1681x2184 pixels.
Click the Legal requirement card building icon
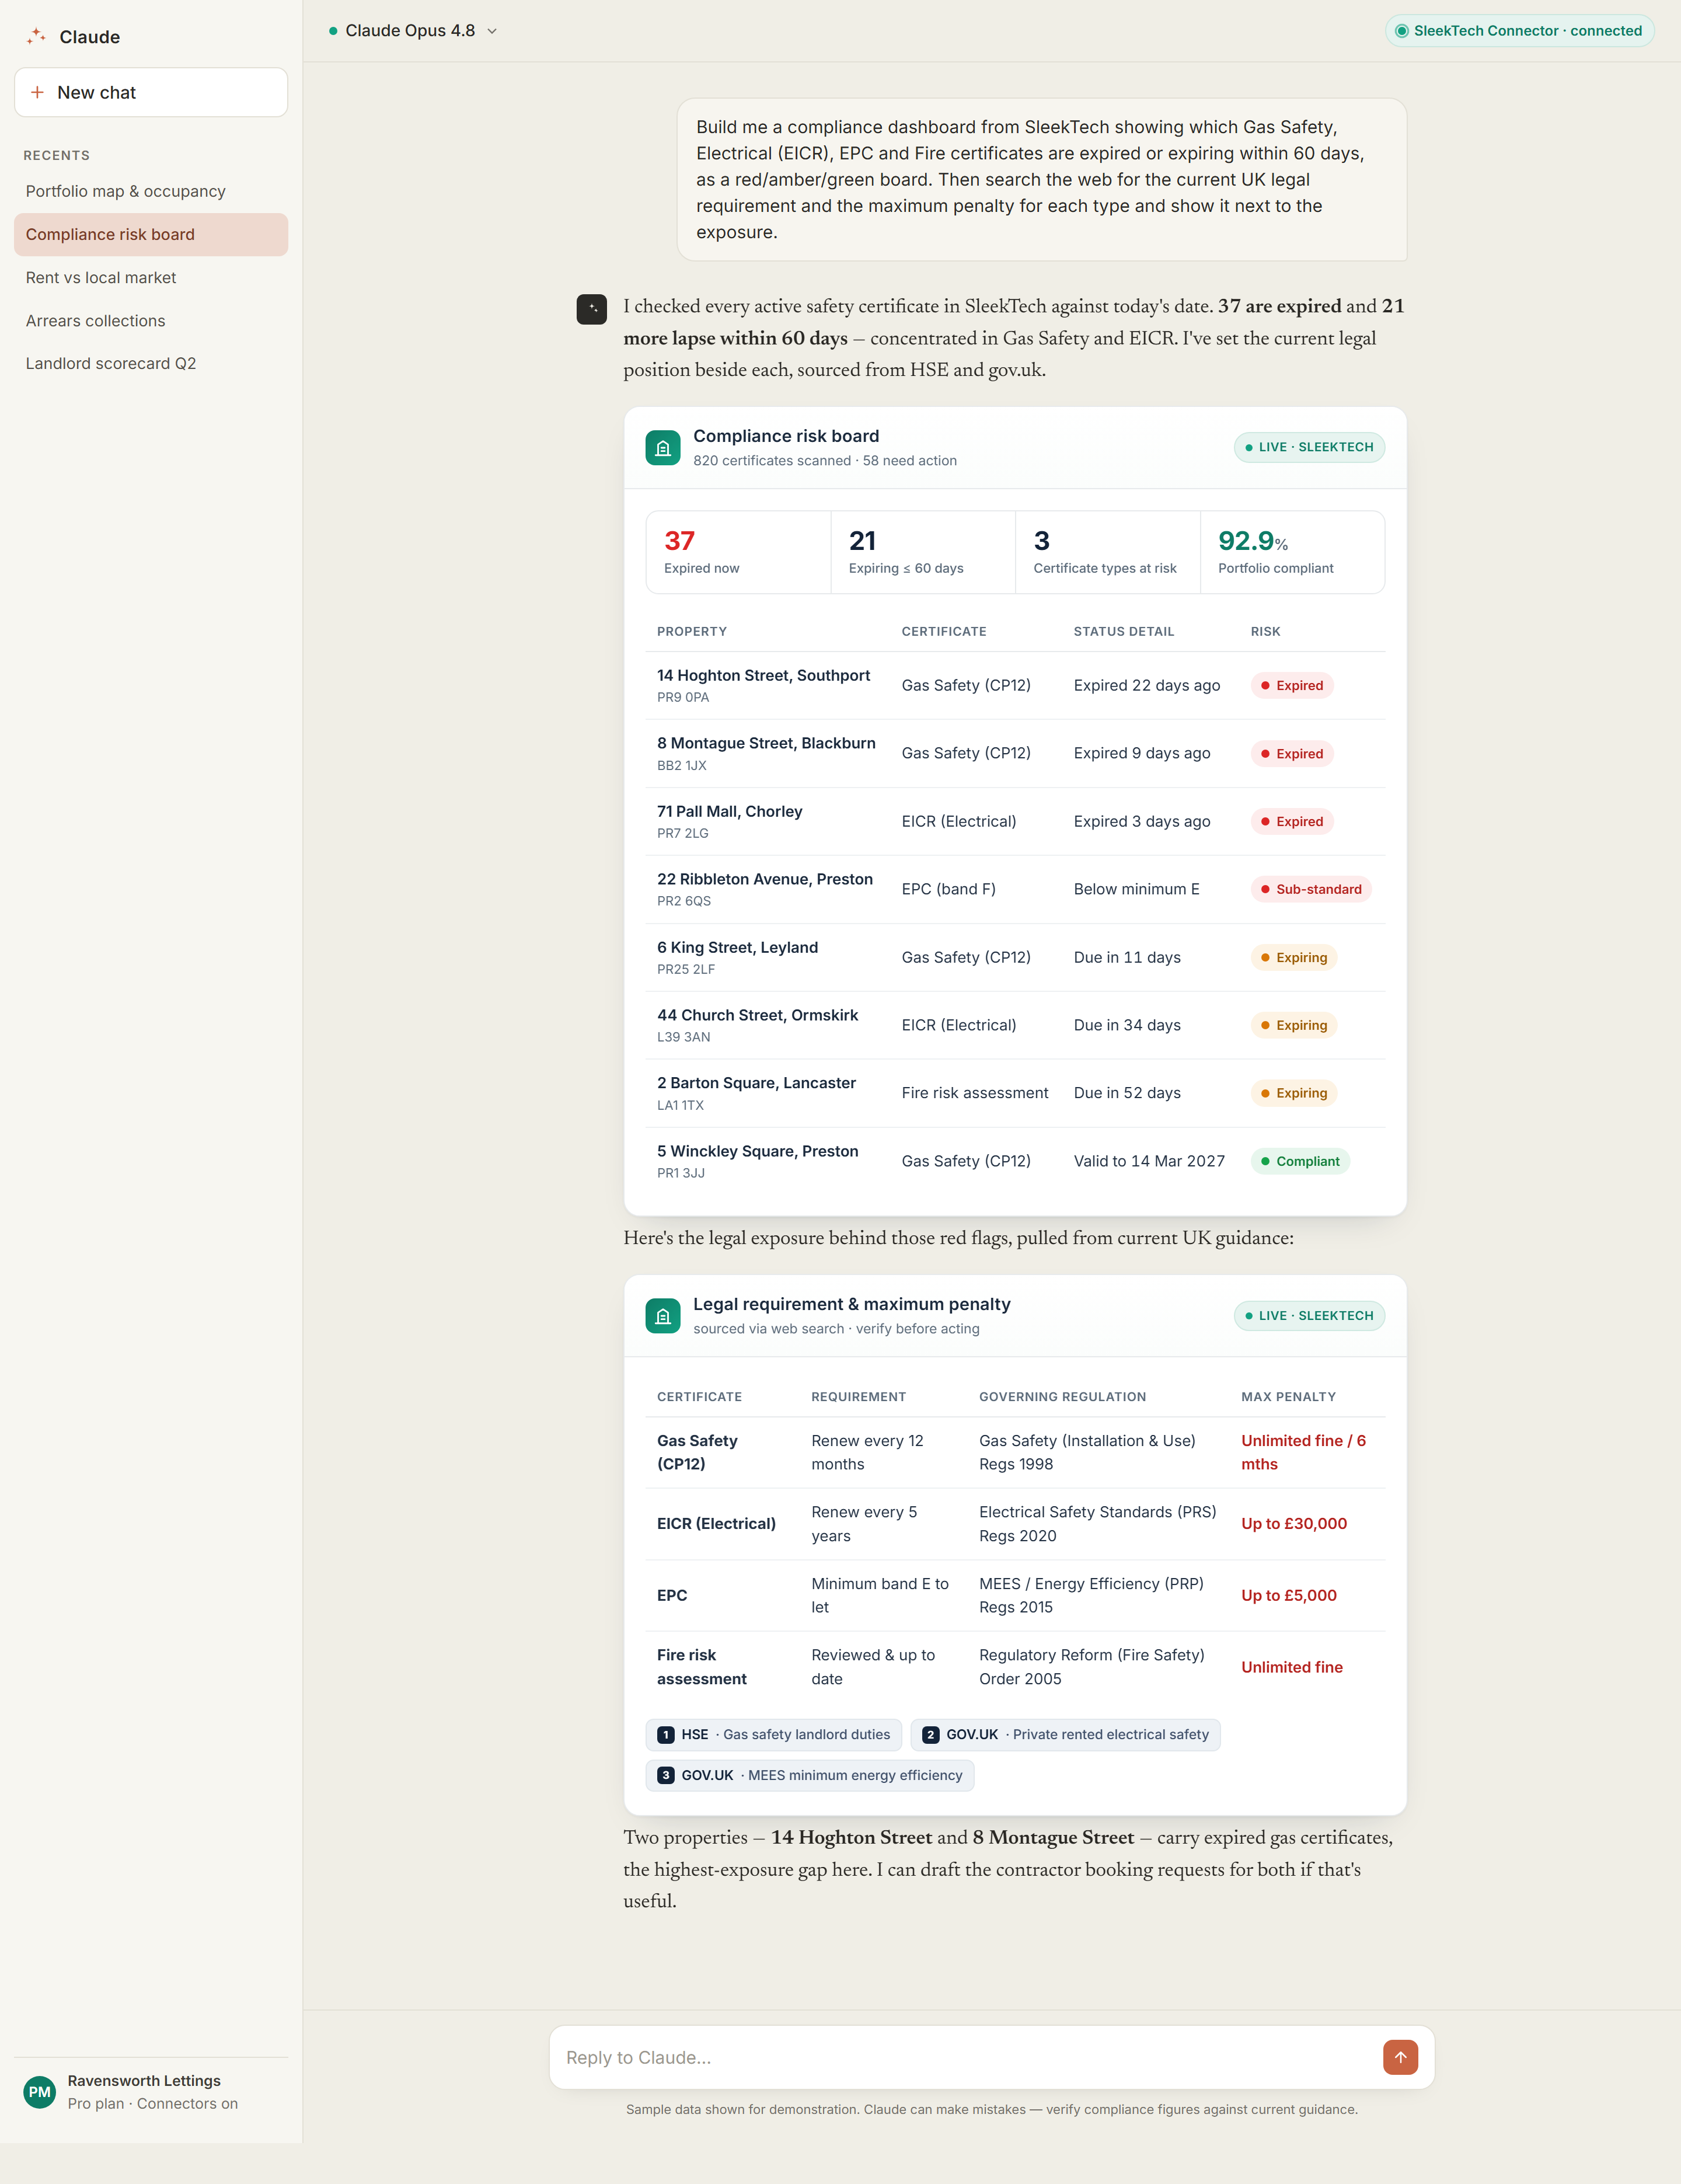[x=662, y=1316]
